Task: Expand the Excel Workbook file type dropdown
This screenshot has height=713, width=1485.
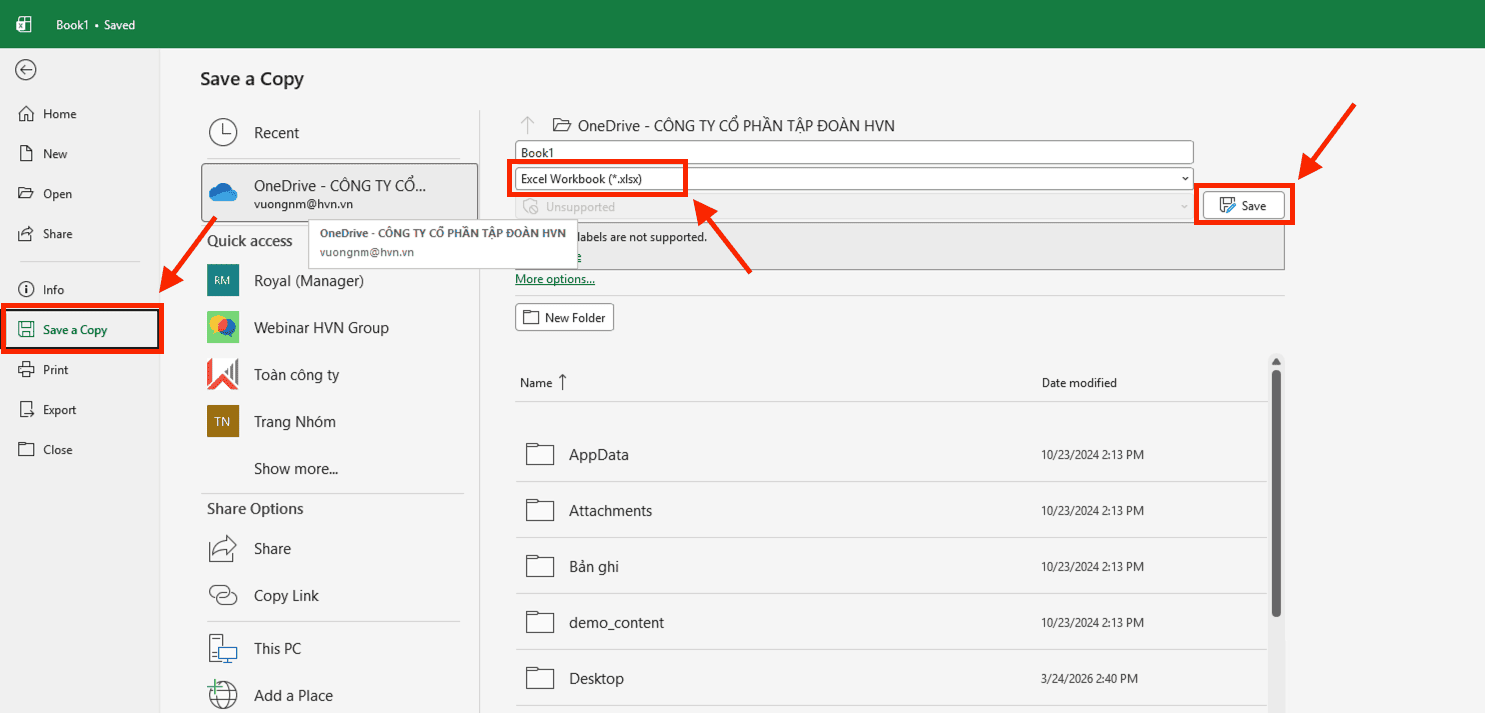Action: (1185, 179)
